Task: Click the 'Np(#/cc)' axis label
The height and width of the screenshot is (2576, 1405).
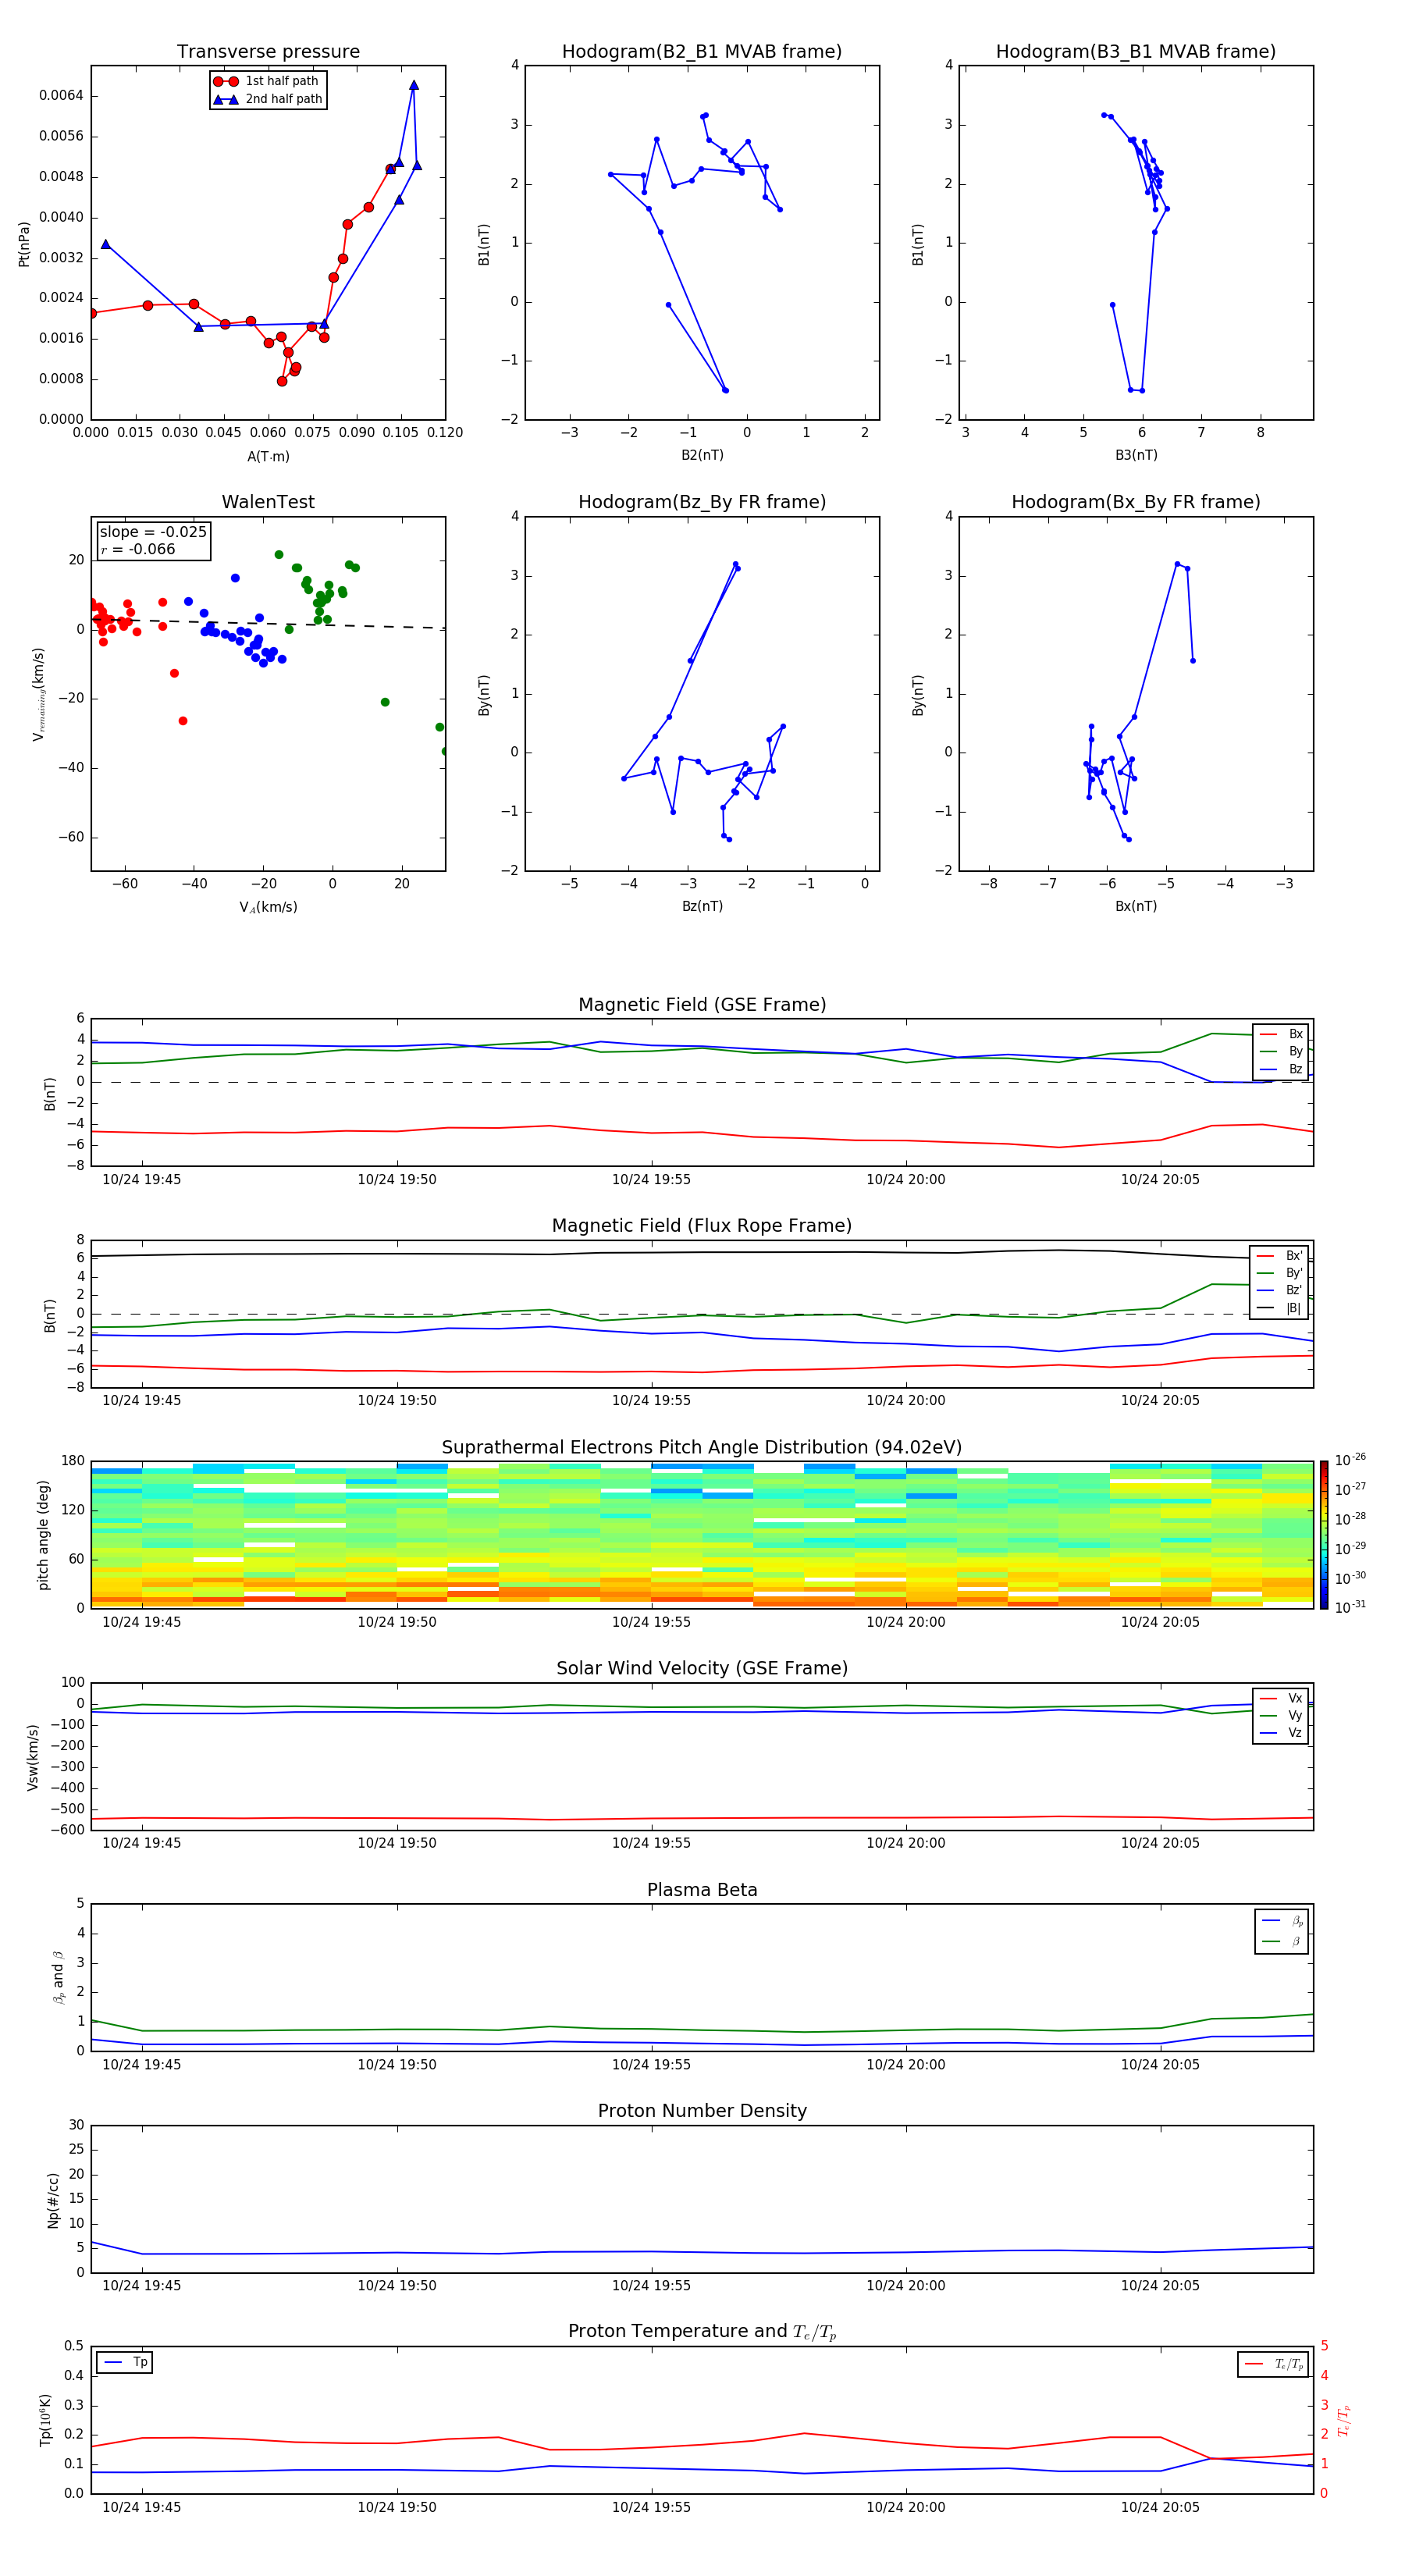Action: pos(53,2200)
